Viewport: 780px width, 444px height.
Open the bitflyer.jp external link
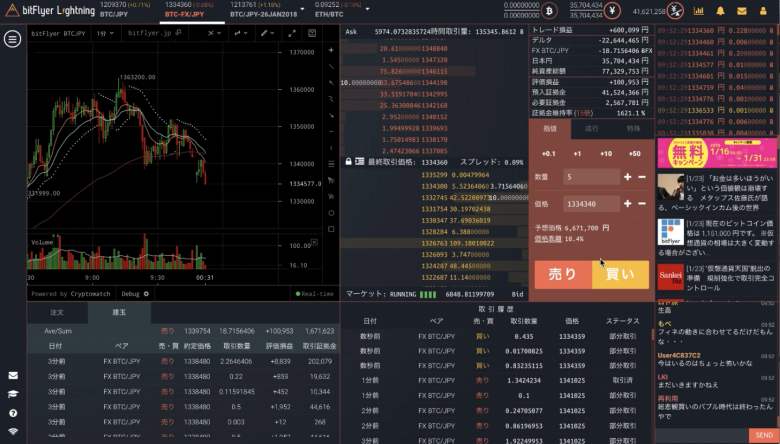point(154,33)
